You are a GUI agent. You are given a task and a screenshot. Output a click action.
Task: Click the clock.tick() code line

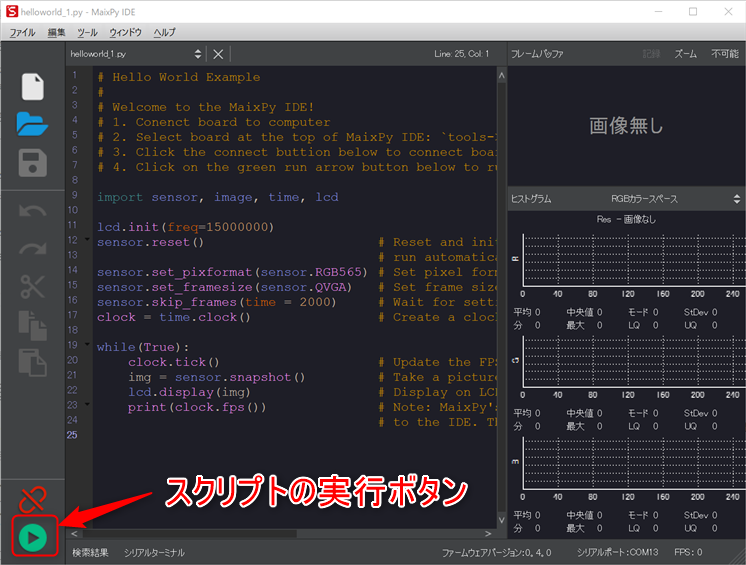click(174, 362)
